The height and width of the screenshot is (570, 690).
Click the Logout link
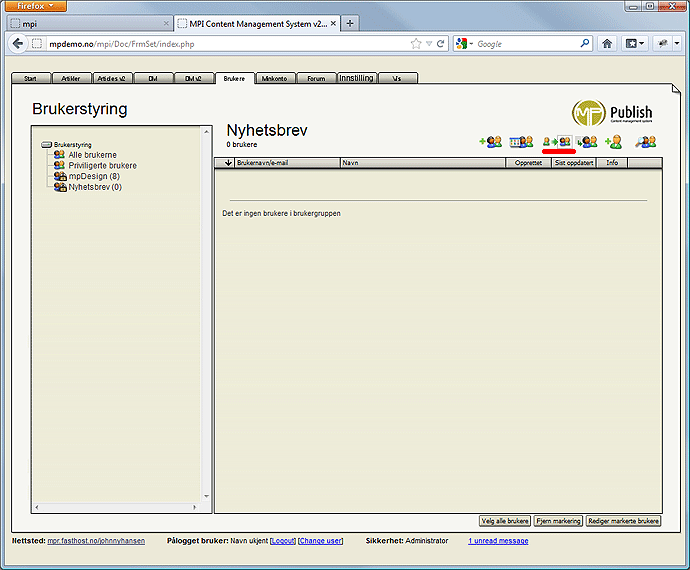tap(283, 541)
